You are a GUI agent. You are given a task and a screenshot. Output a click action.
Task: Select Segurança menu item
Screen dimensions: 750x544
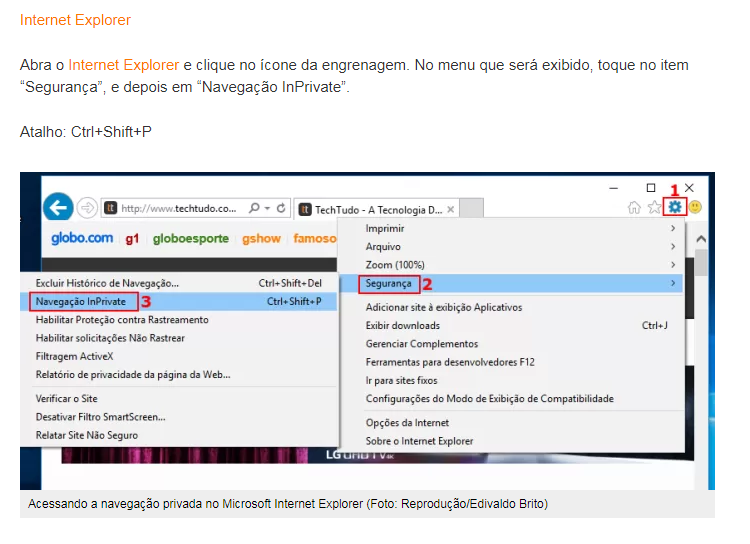pyautogui.click(x=511, y=283)
